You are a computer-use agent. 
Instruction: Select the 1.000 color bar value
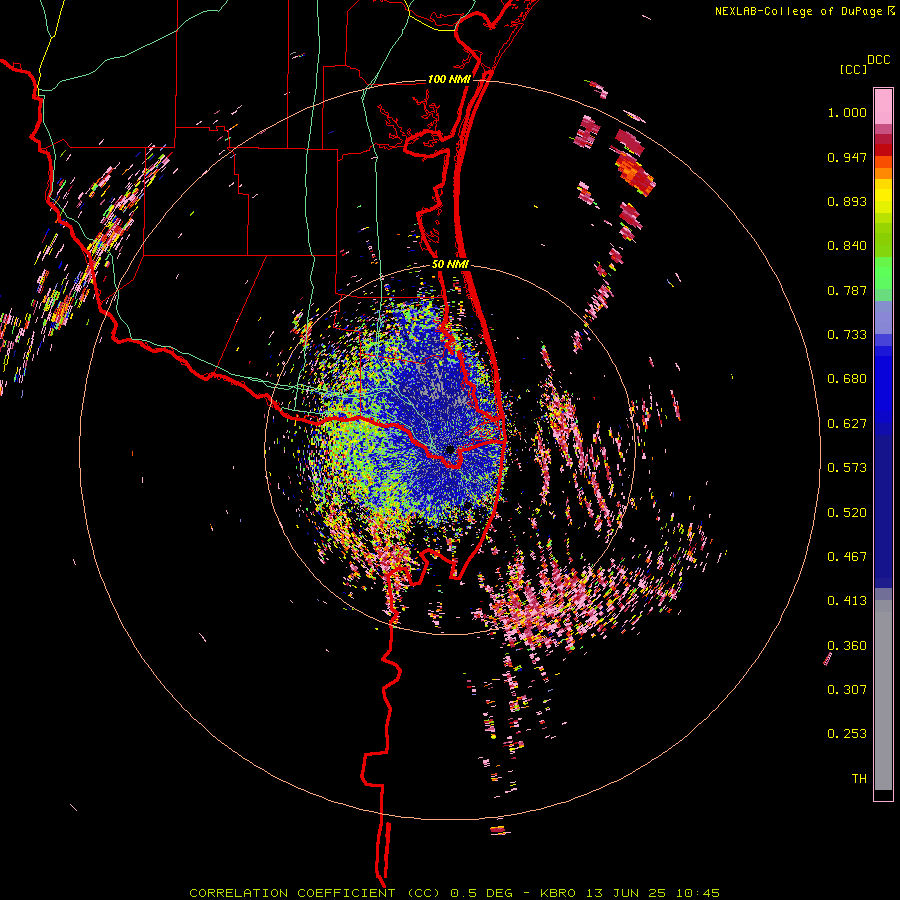tap(847, 112)
